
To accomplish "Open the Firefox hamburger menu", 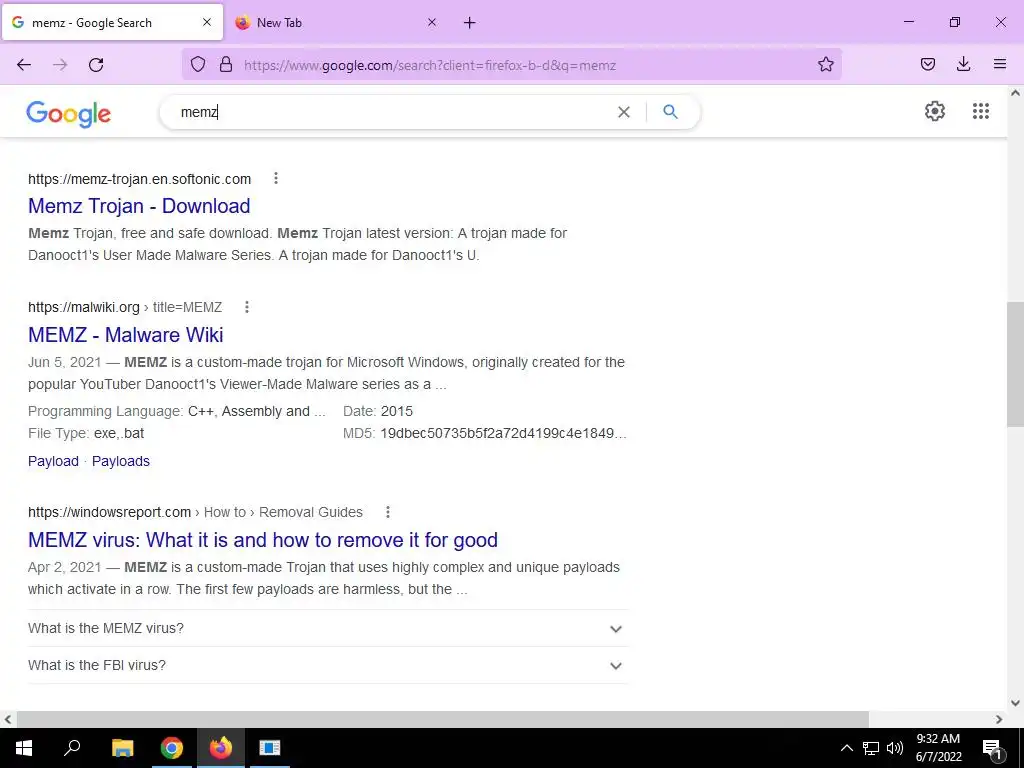I will click(1000, 64).
